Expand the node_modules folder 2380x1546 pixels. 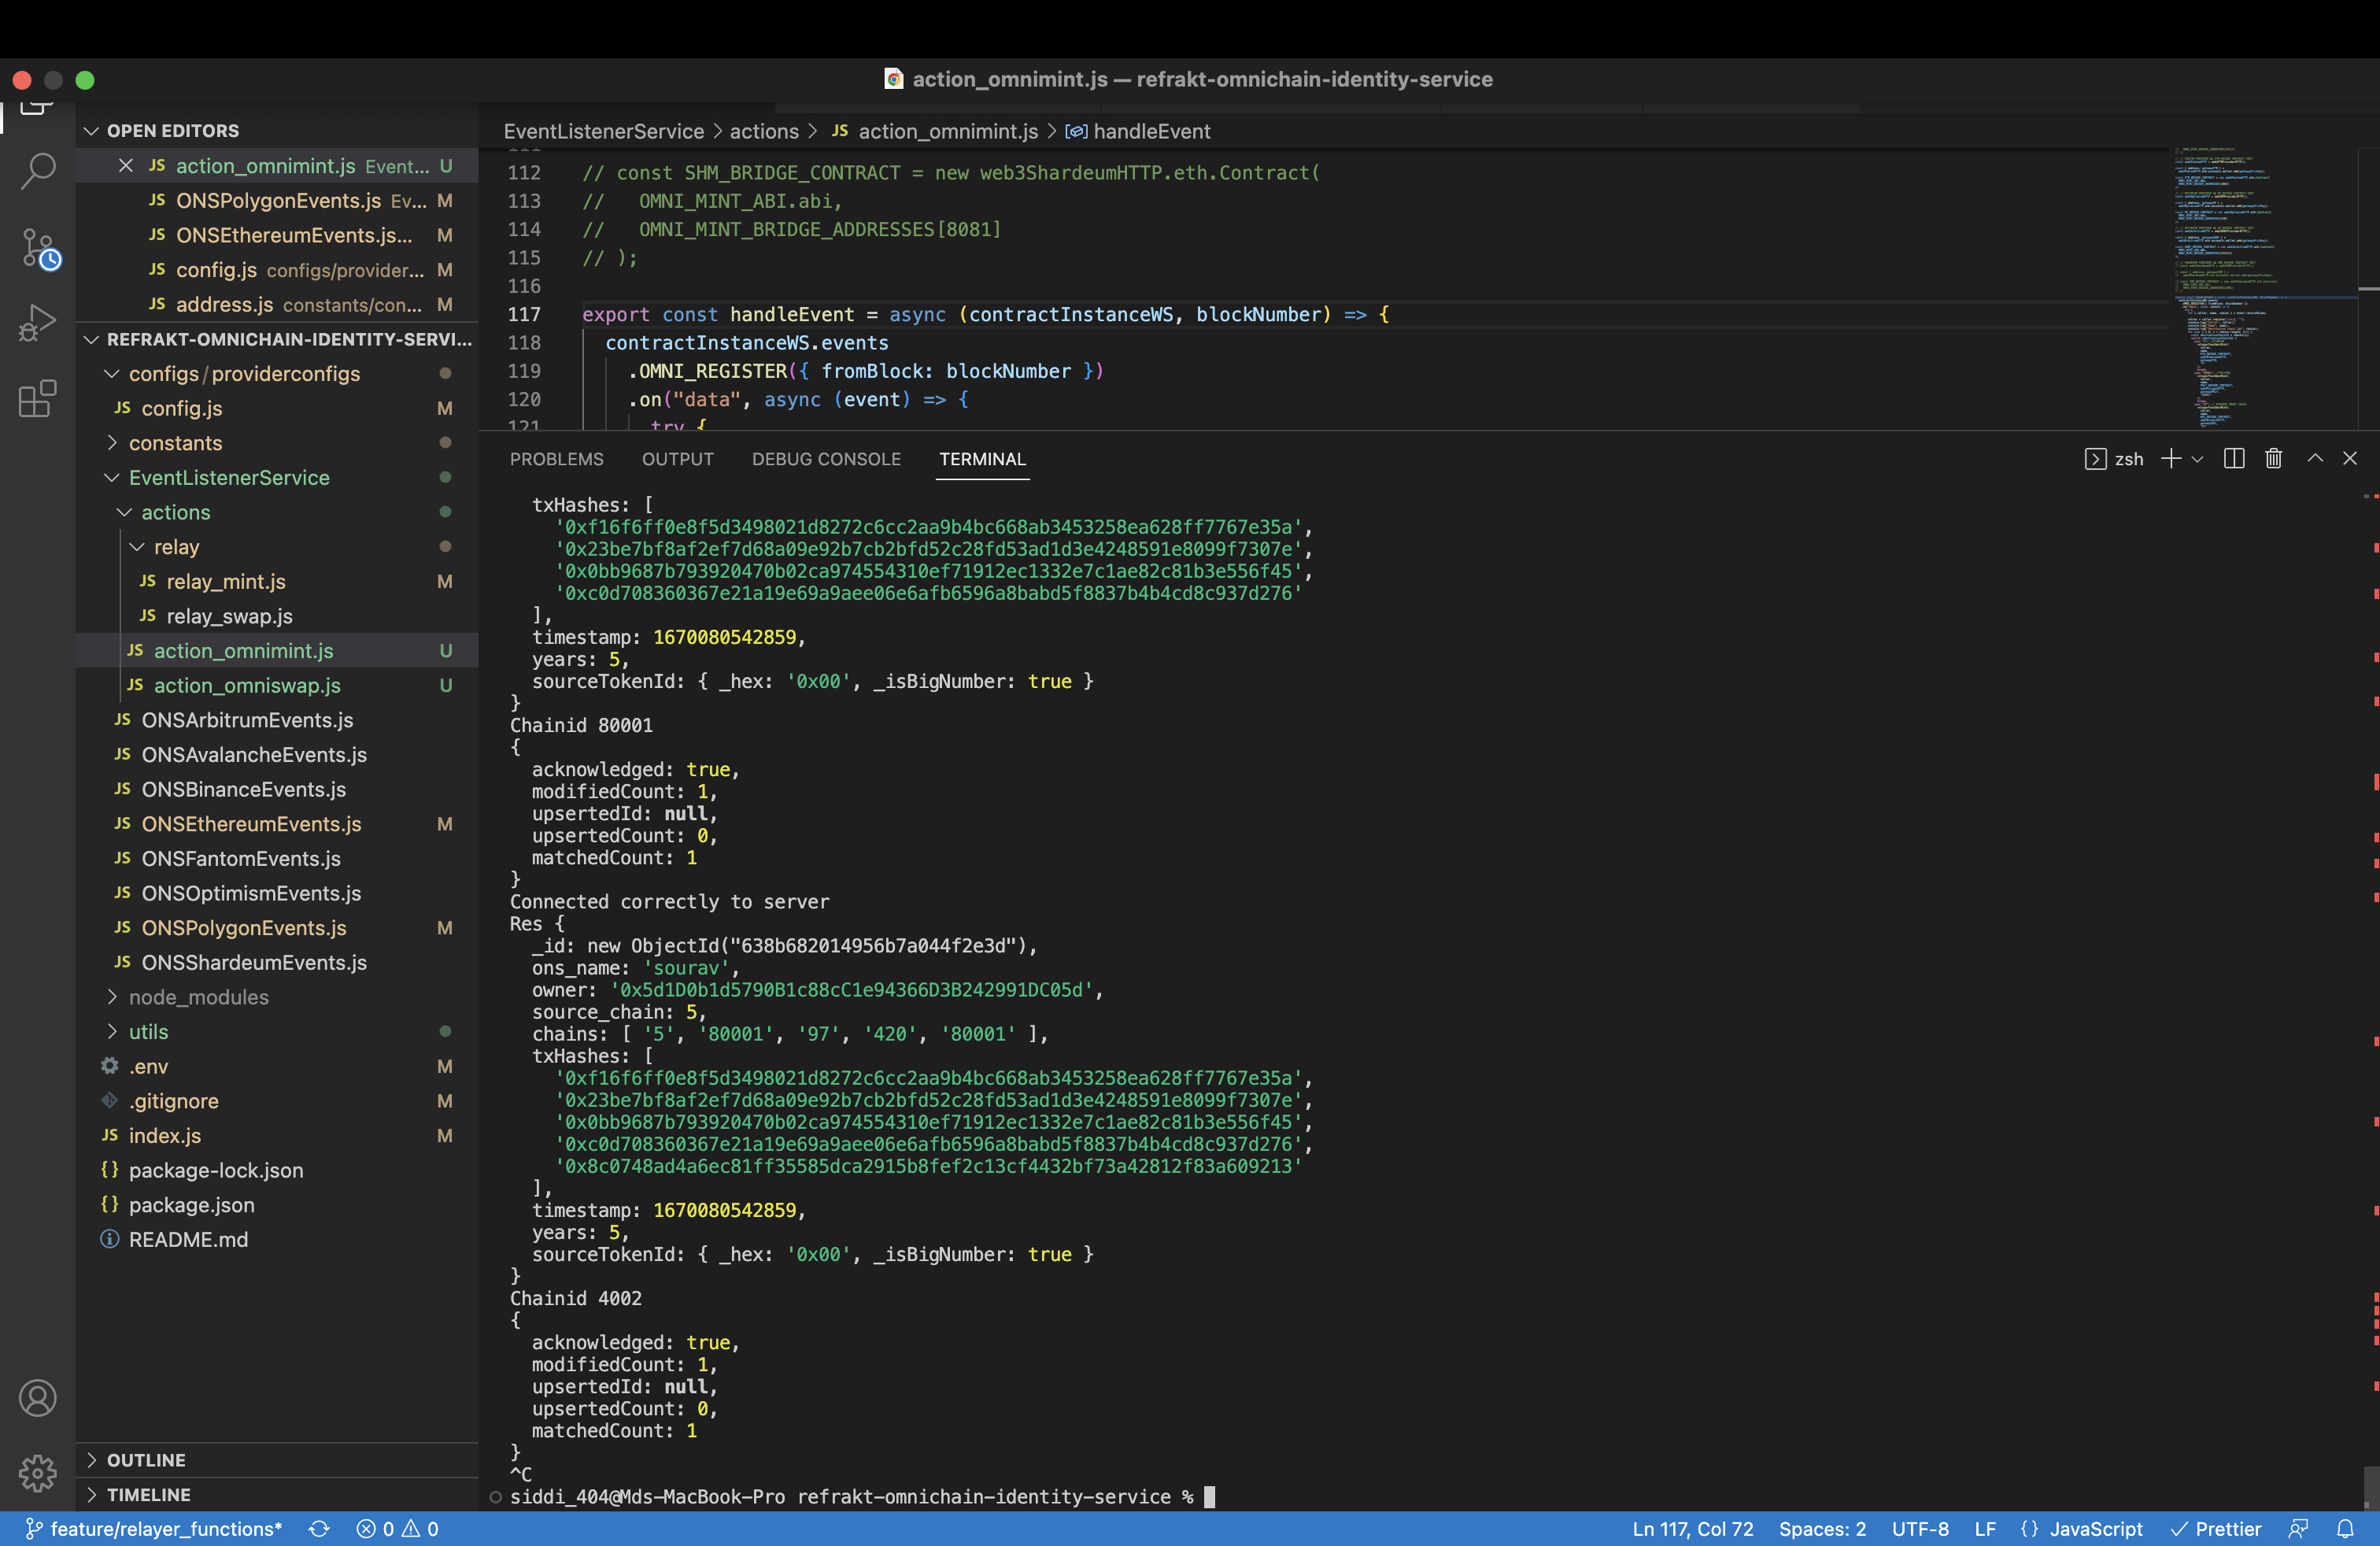(x=276, y=997)
